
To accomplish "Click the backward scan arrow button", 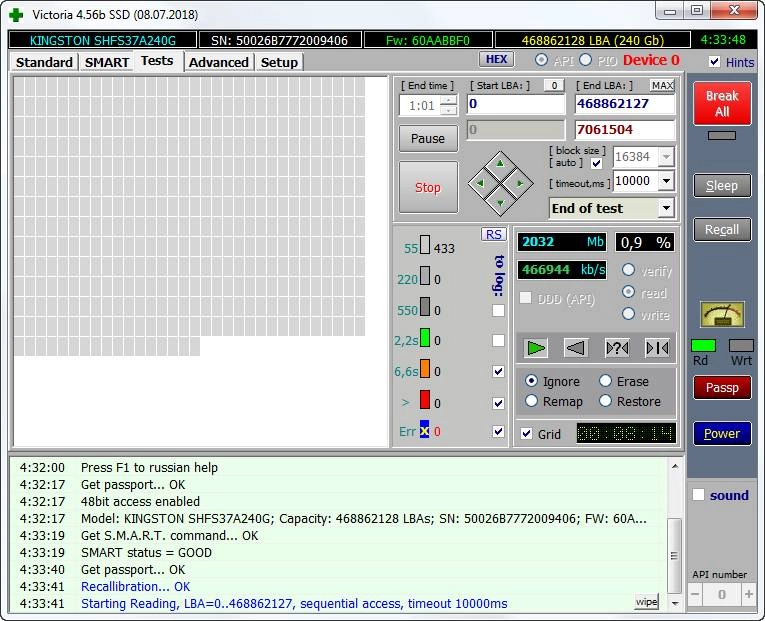I will pyautogui.click(x=576, y=348).
